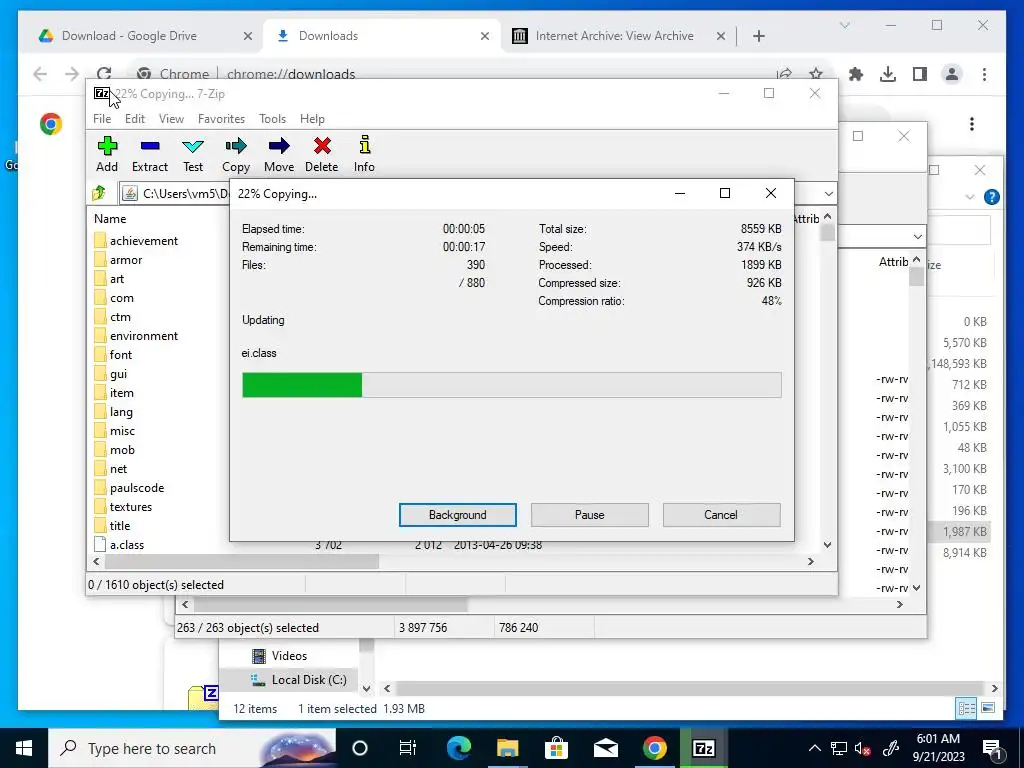The image size is (1024, 768).
Task: Click the 7-Zip horizontal scrollbar
Action: click(x=242, y=561)
